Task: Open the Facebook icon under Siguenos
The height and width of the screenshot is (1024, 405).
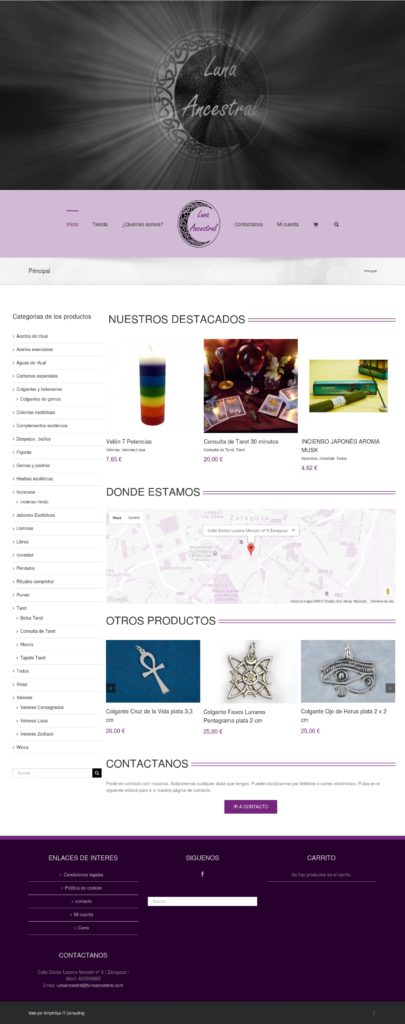Action: coord(202,874)
